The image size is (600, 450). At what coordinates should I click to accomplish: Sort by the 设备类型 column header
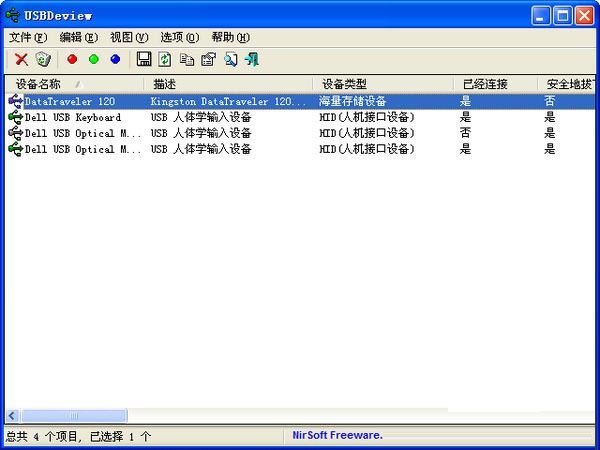coord(345,84)
